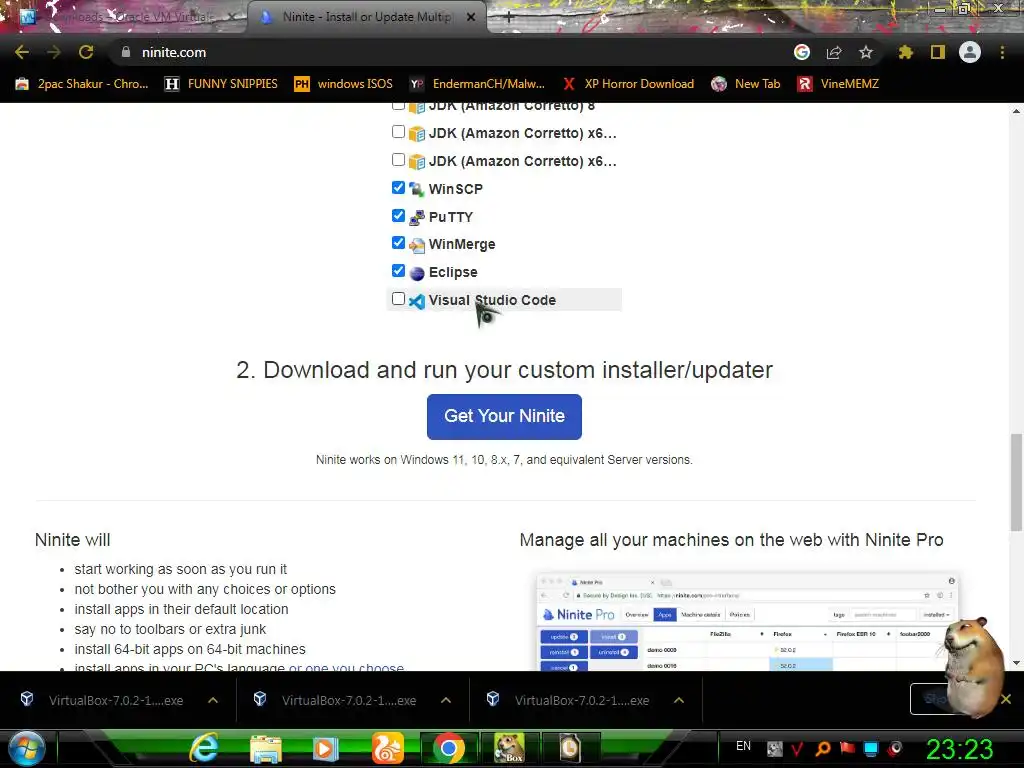Uncheck the PuTTY checkbox
Image resolution: width=1024 pixels, height=768 pixels.
pos(398,216)
